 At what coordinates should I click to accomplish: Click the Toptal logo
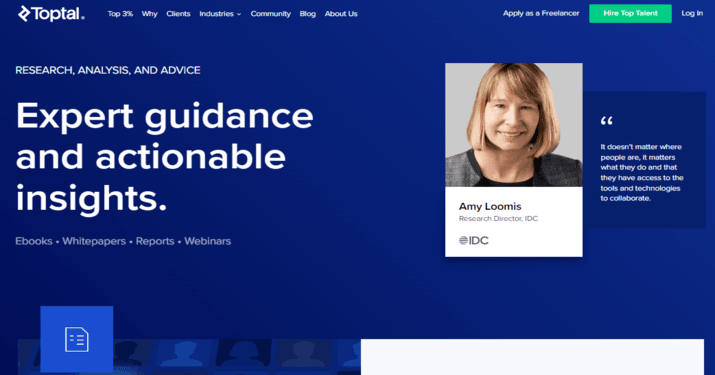51,14
